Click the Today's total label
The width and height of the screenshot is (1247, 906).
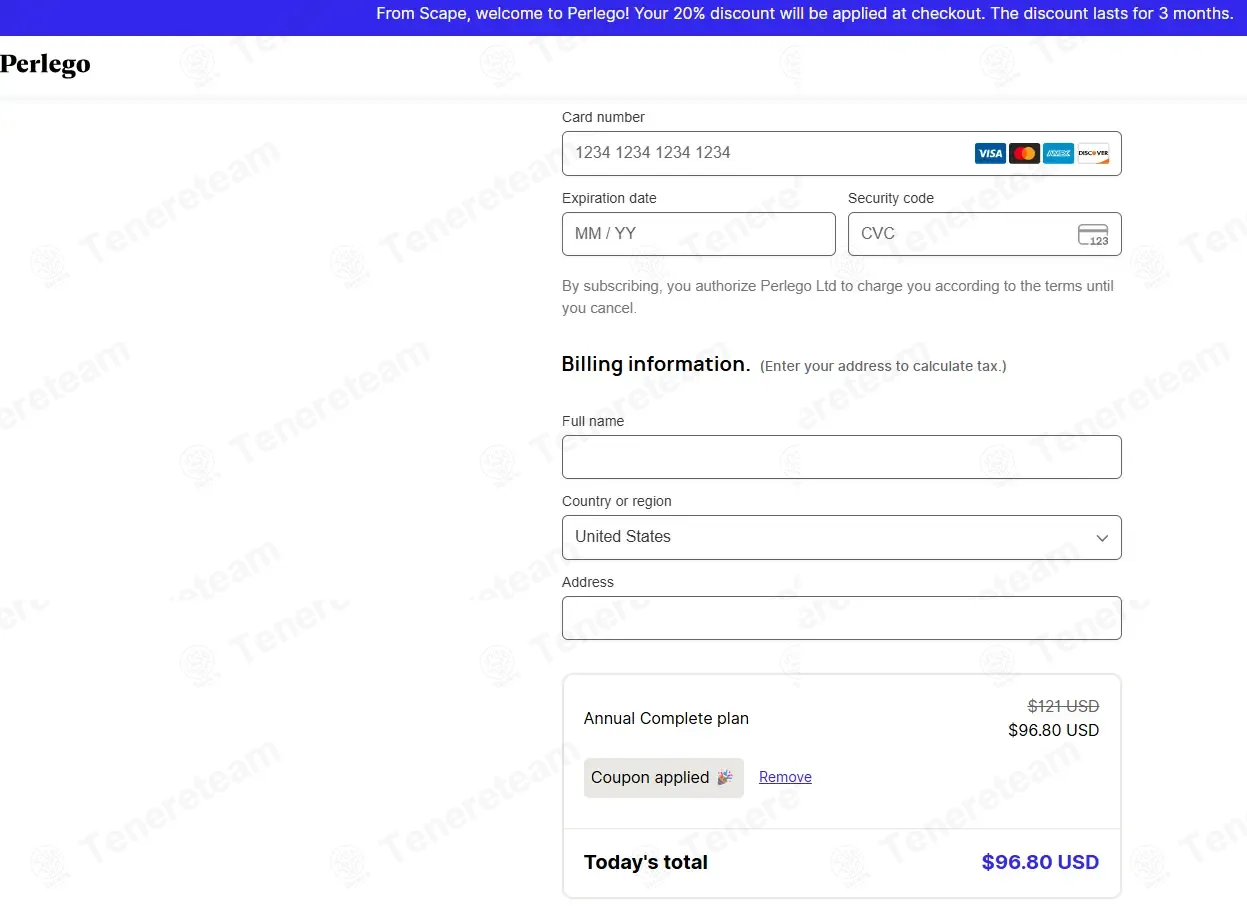point(646,862)
